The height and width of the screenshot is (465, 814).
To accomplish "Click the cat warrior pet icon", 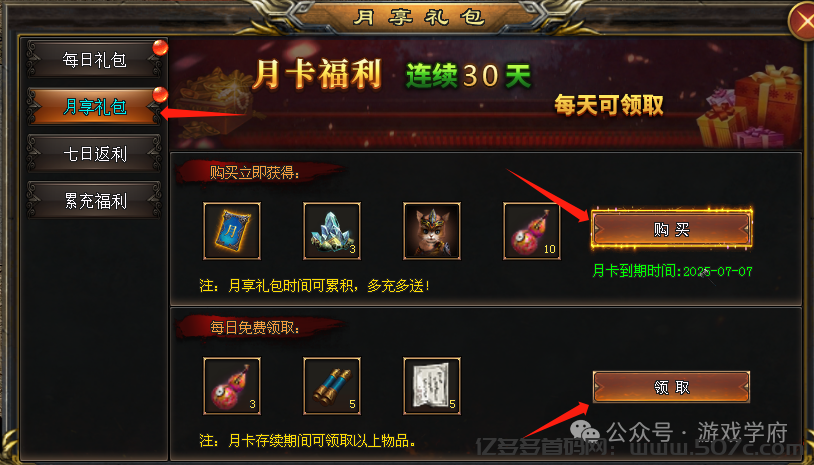I will tap(432, 231).
